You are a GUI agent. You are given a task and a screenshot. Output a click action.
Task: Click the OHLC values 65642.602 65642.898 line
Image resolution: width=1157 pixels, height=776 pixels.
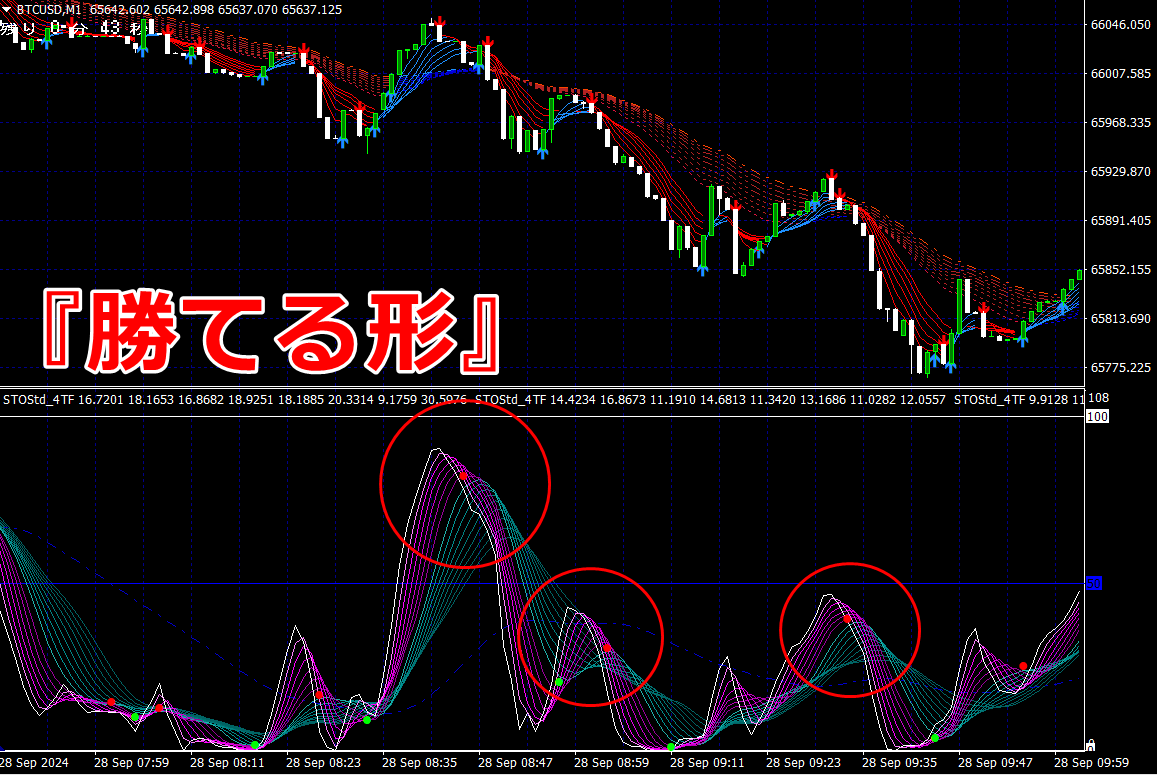click(x=216, y=10)
